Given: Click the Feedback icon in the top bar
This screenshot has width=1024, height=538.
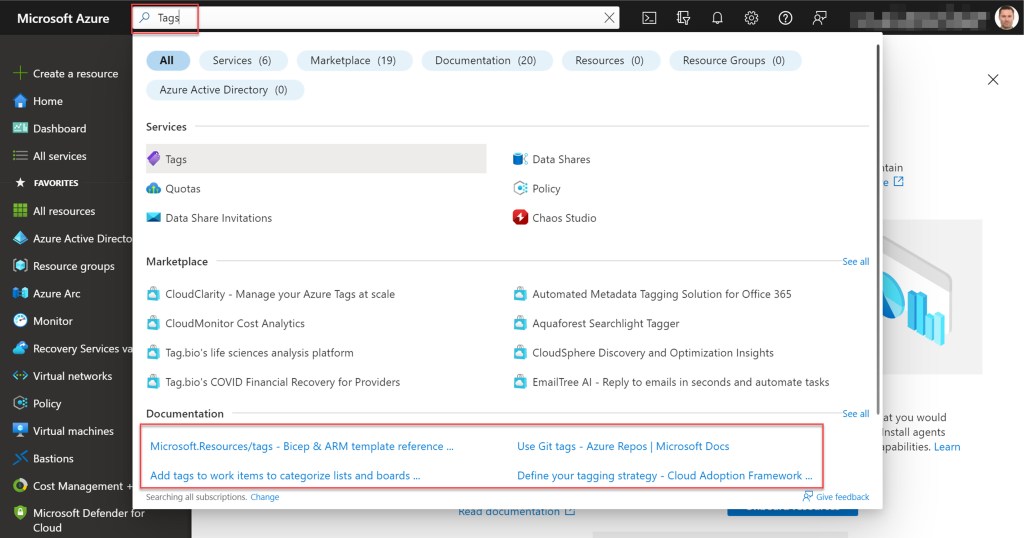Looking at the screenshot, I should 820,18.
